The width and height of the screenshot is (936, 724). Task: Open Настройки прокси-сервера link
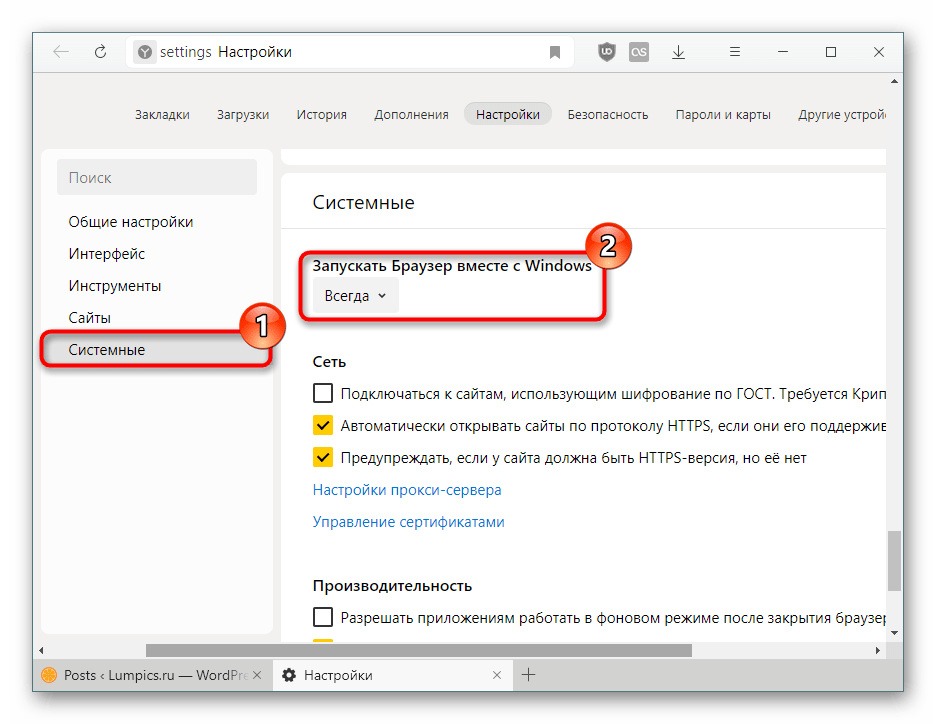[407, 490]
